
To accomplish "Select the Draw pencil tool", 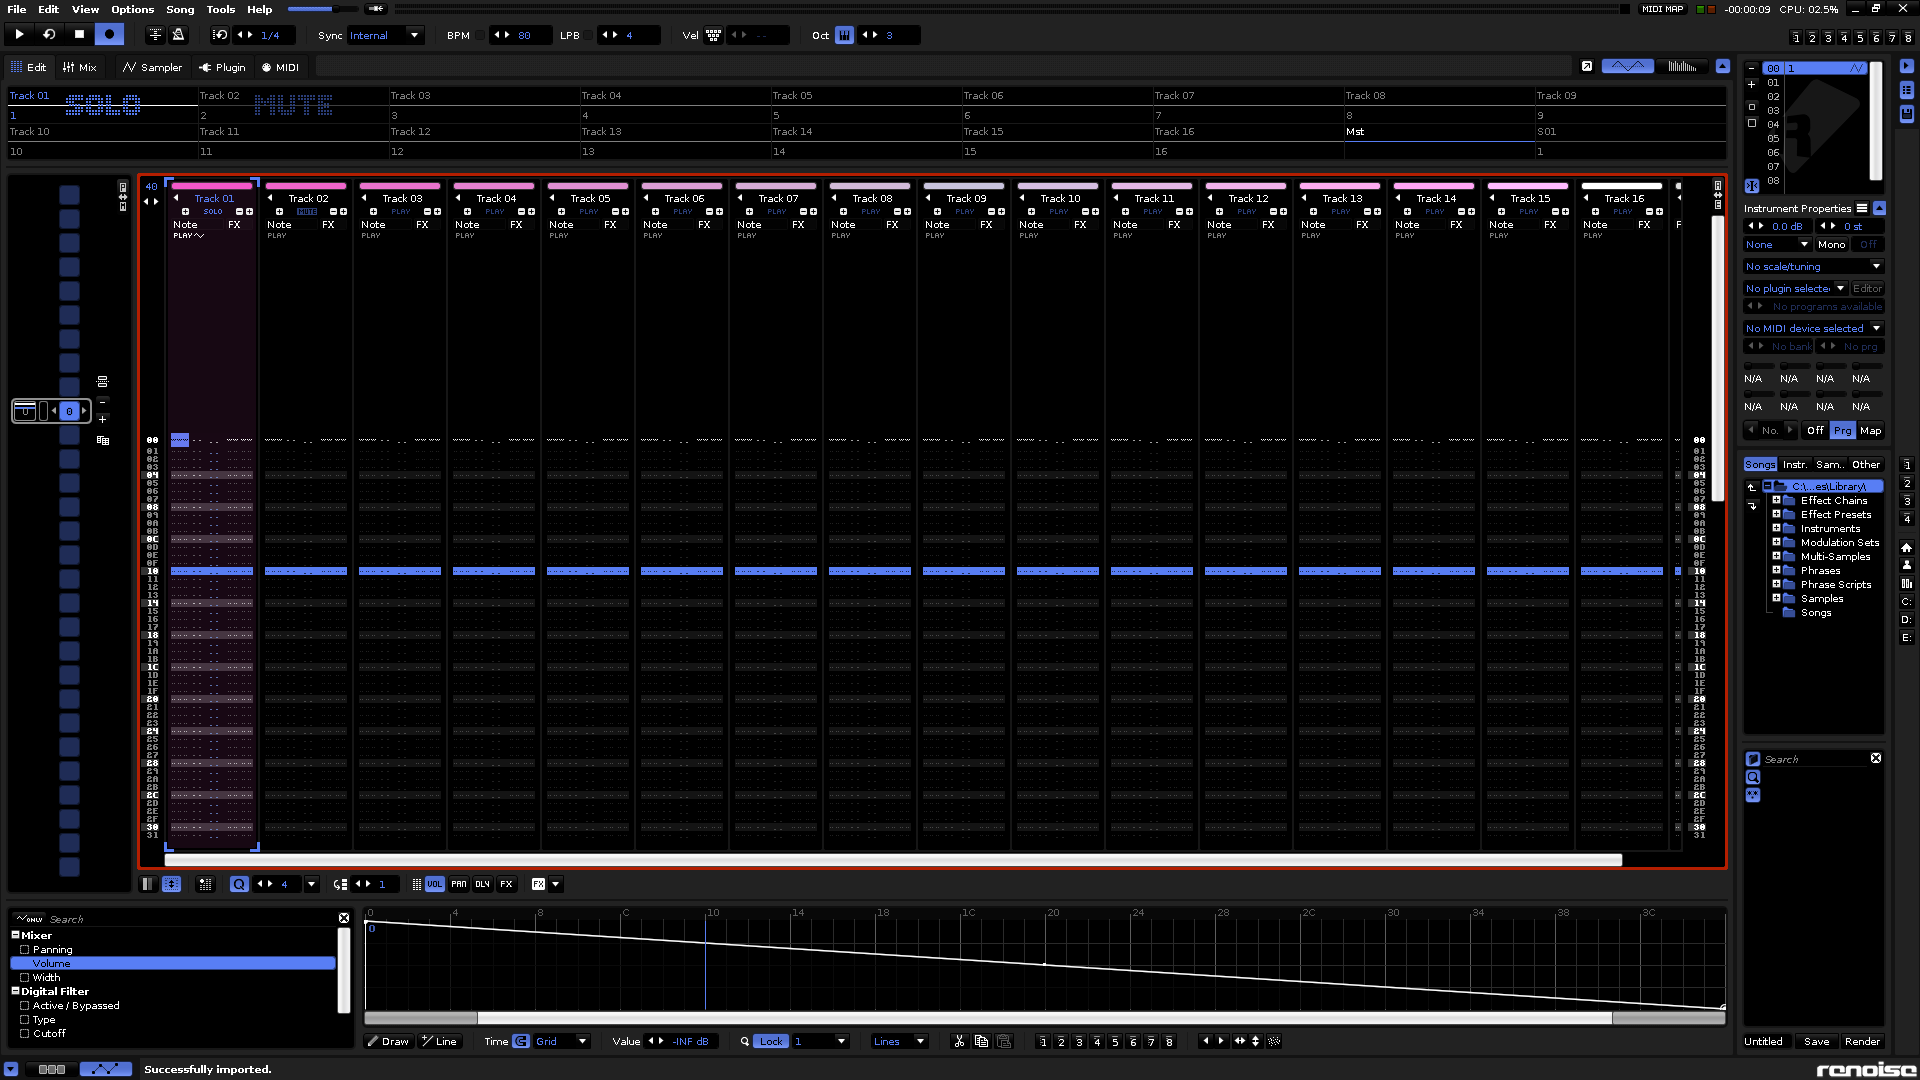I will (x=388, y=1042).
